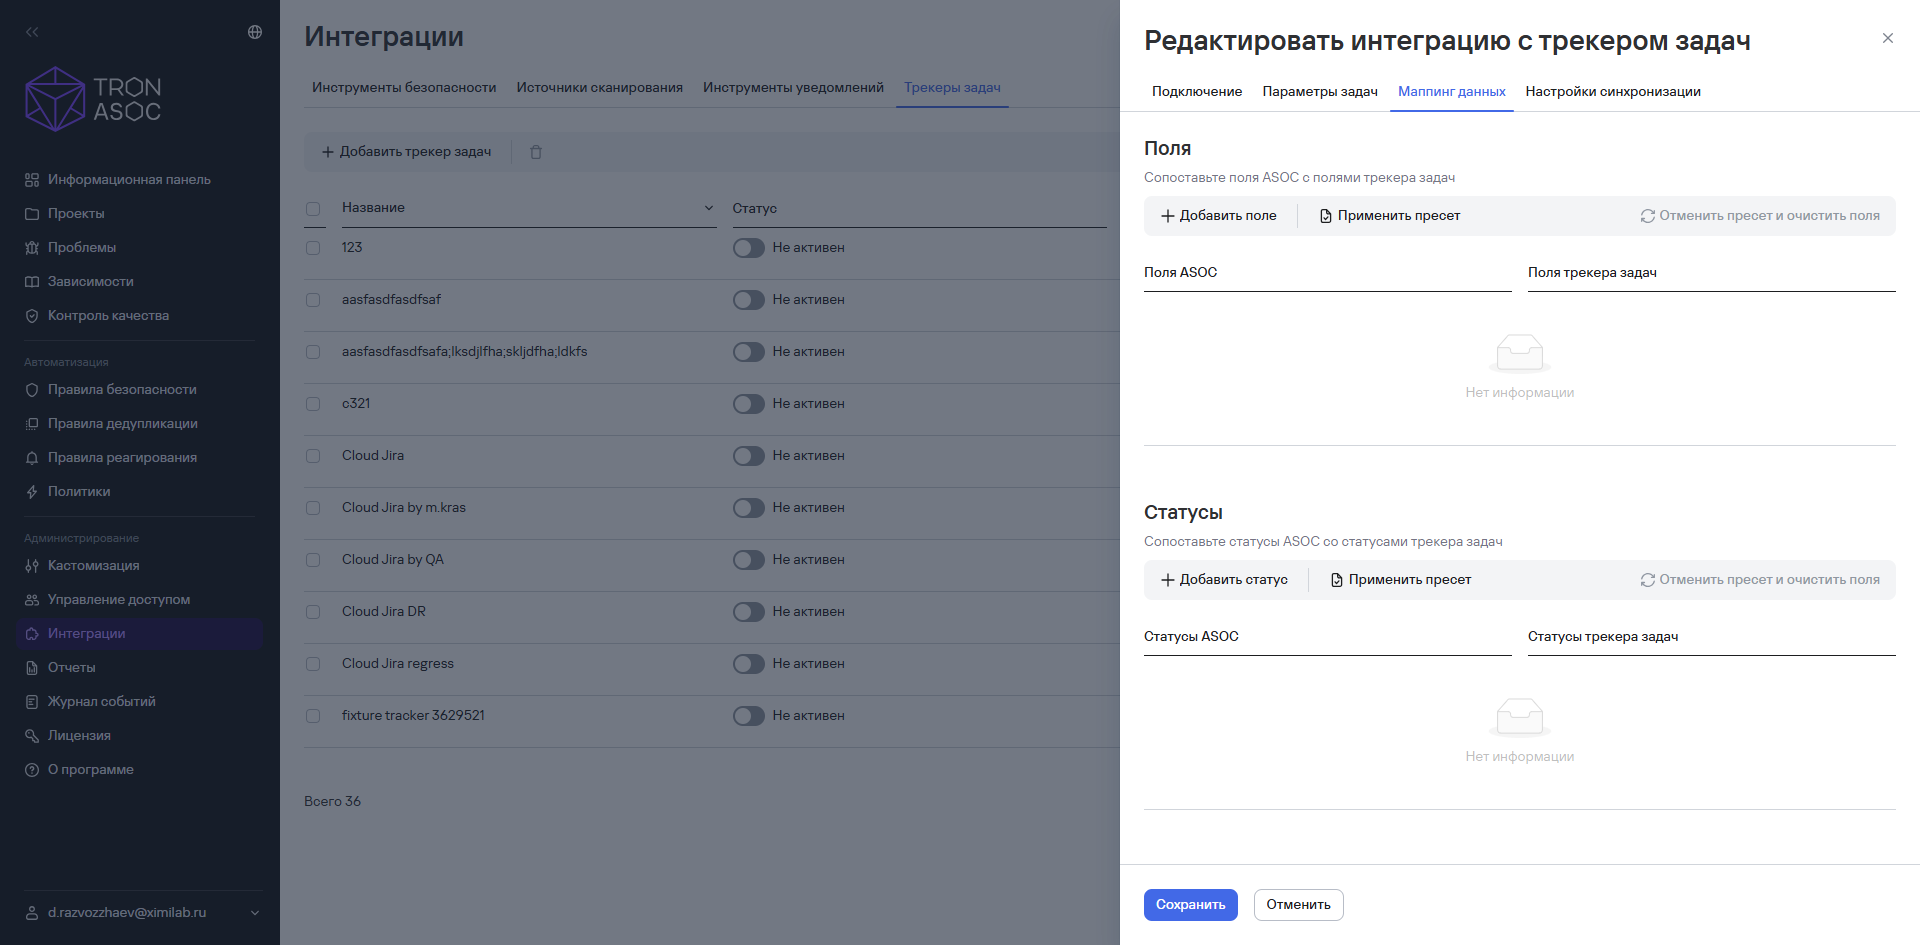This screenshot has width=1920, height=945.
Task: Click Сохранить button
Action: click(1191, 905)
